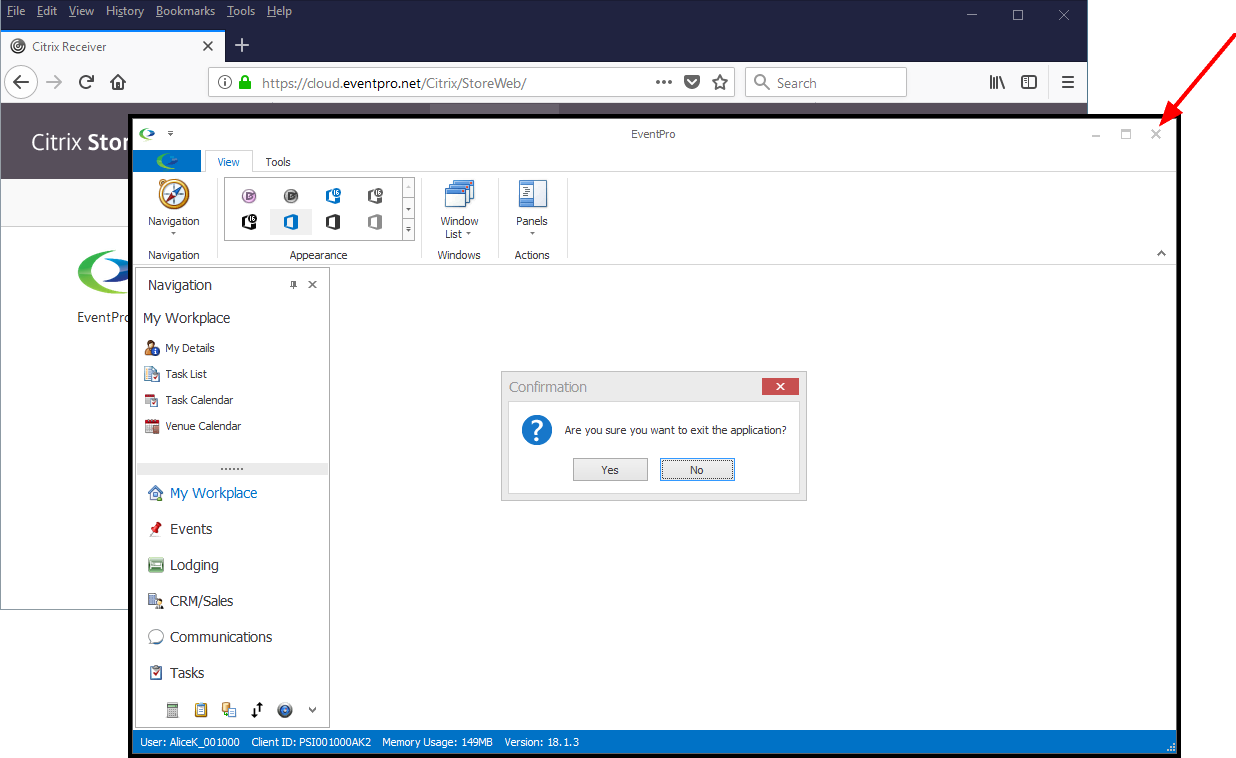Click the blue round disc icon in footer
The width and height of the screenshot is (1236, 758).
coord(285,710)
